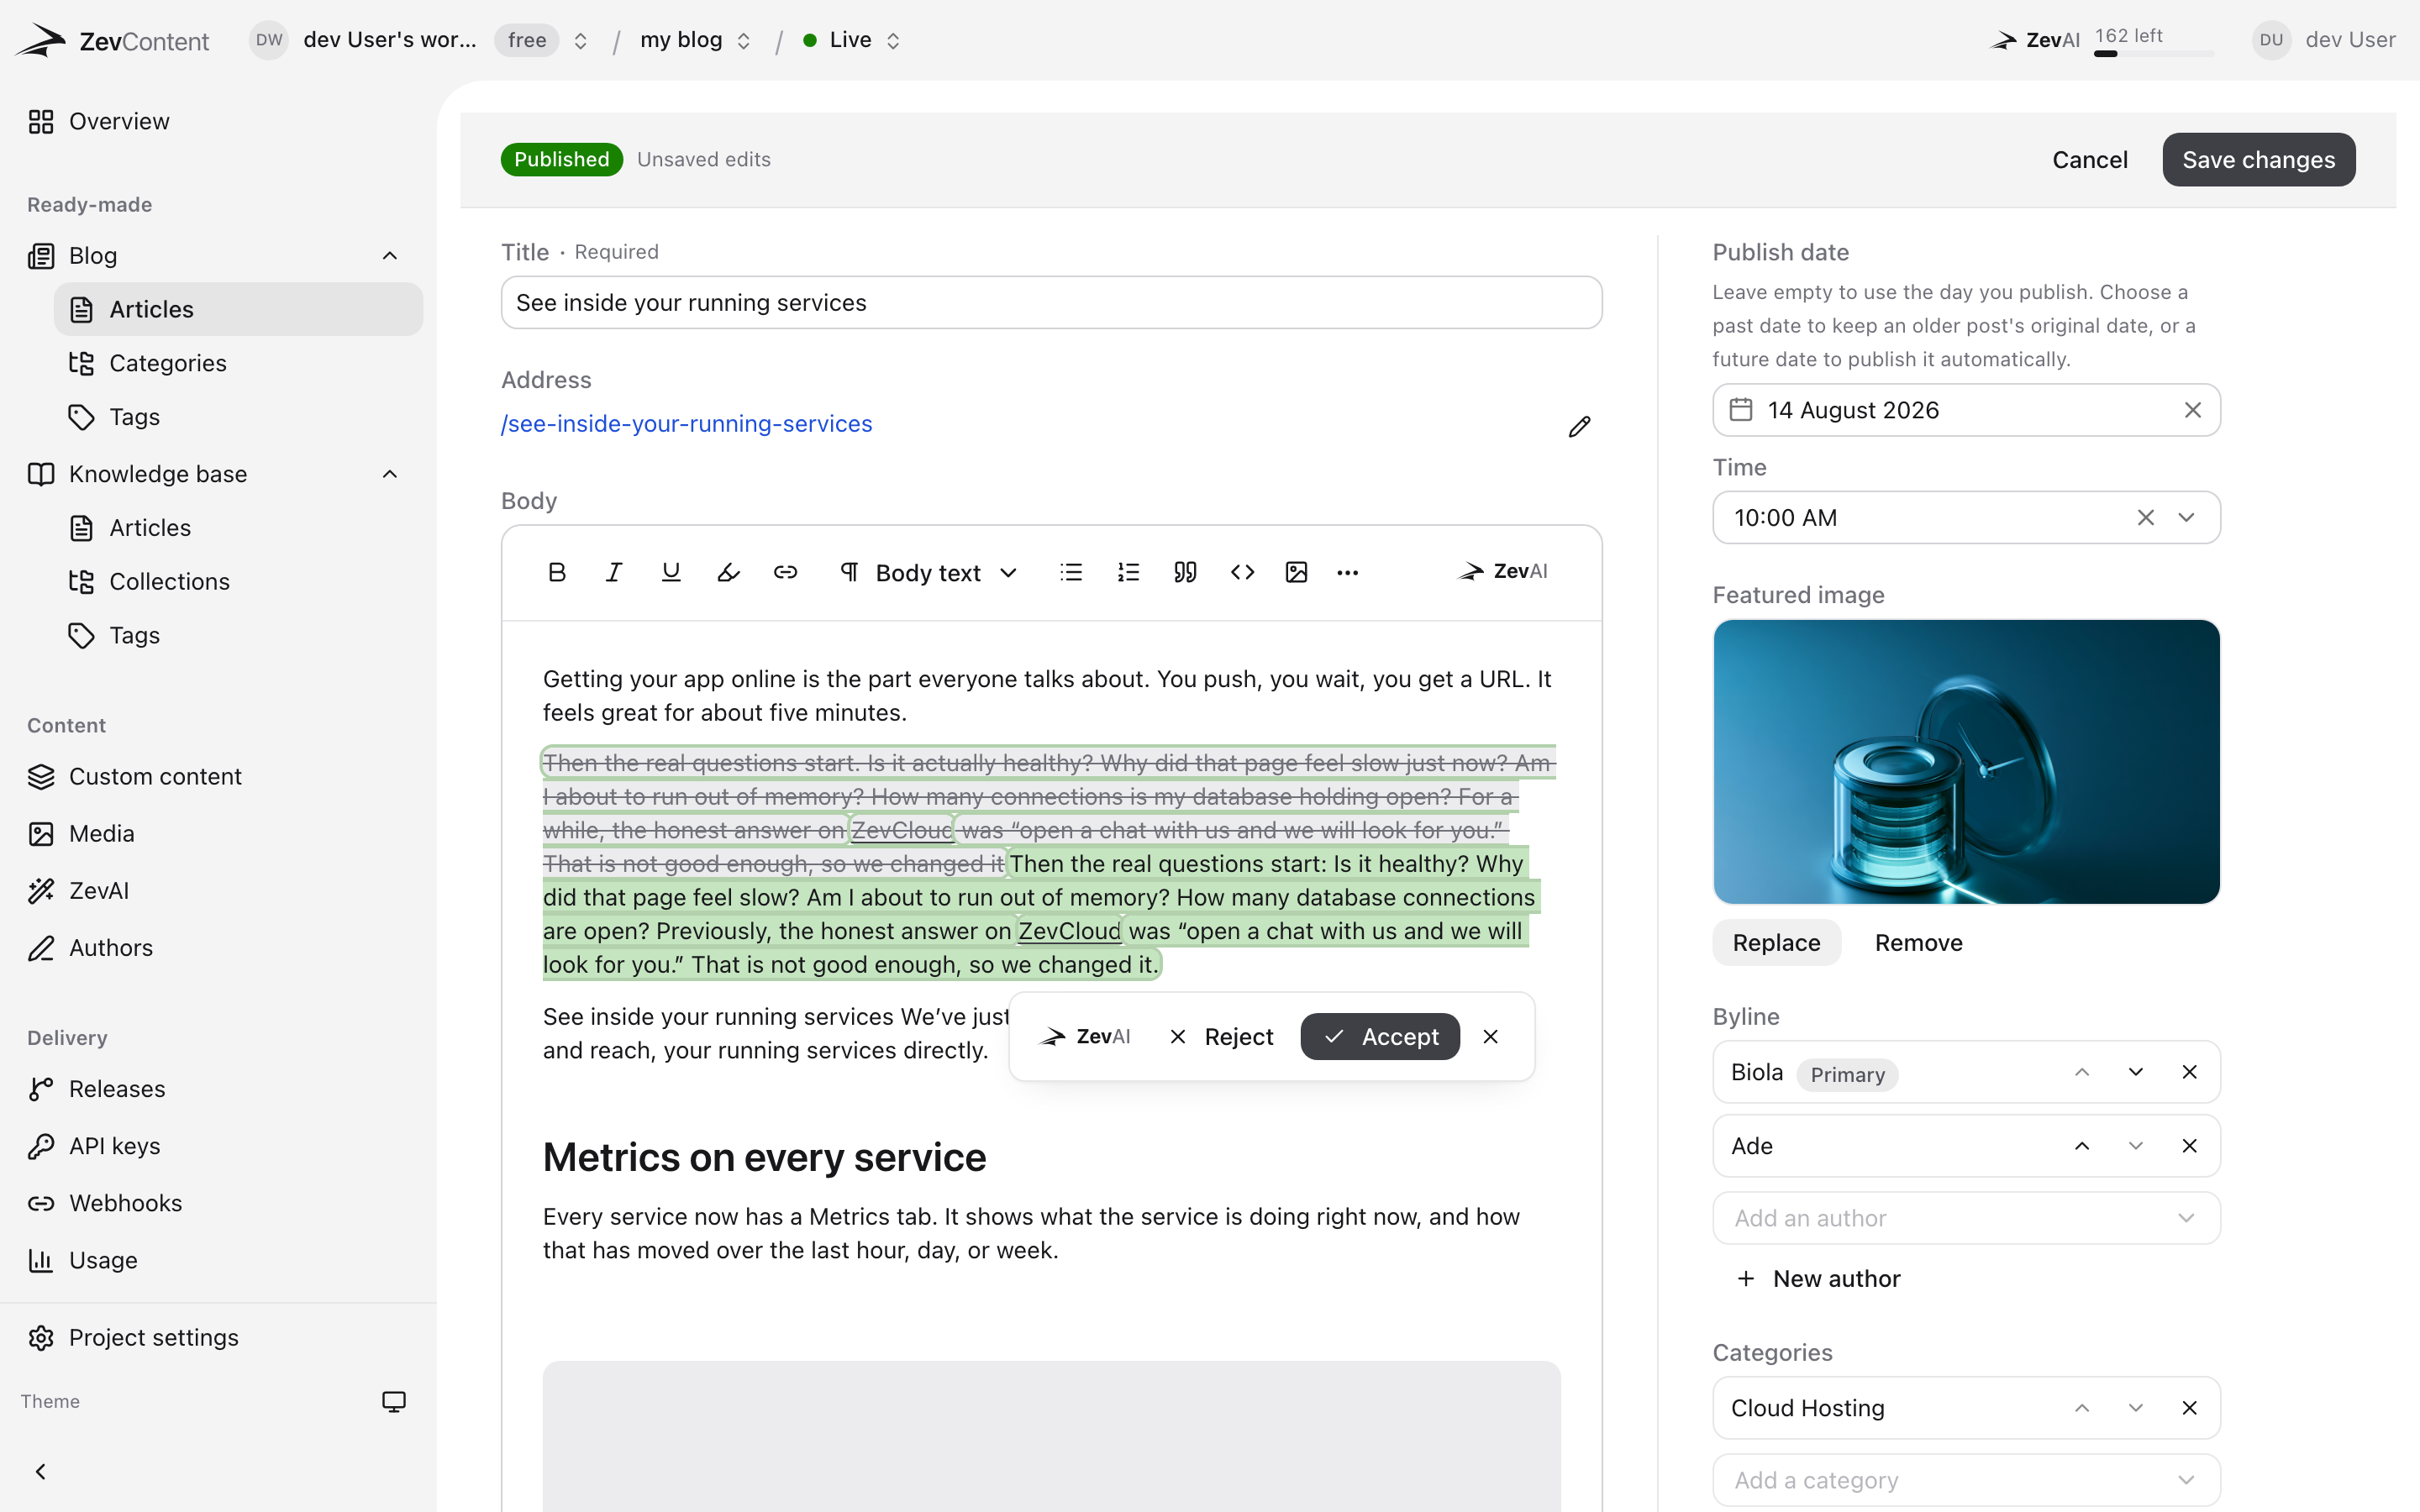Screen dimensions: 2420x1512
Task: Open the time picker dropdown arrow
Action: click(2186, 517)
